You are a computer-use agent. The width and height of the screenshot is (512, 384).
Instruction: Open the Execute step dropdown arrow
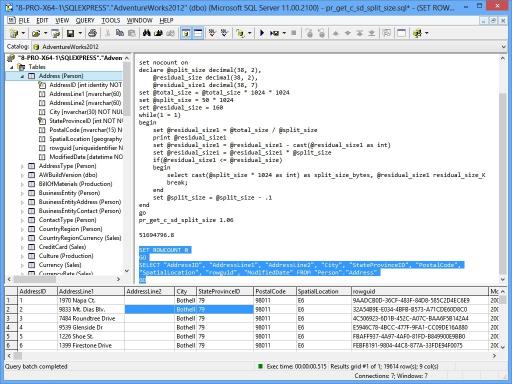tap(284, 33)
